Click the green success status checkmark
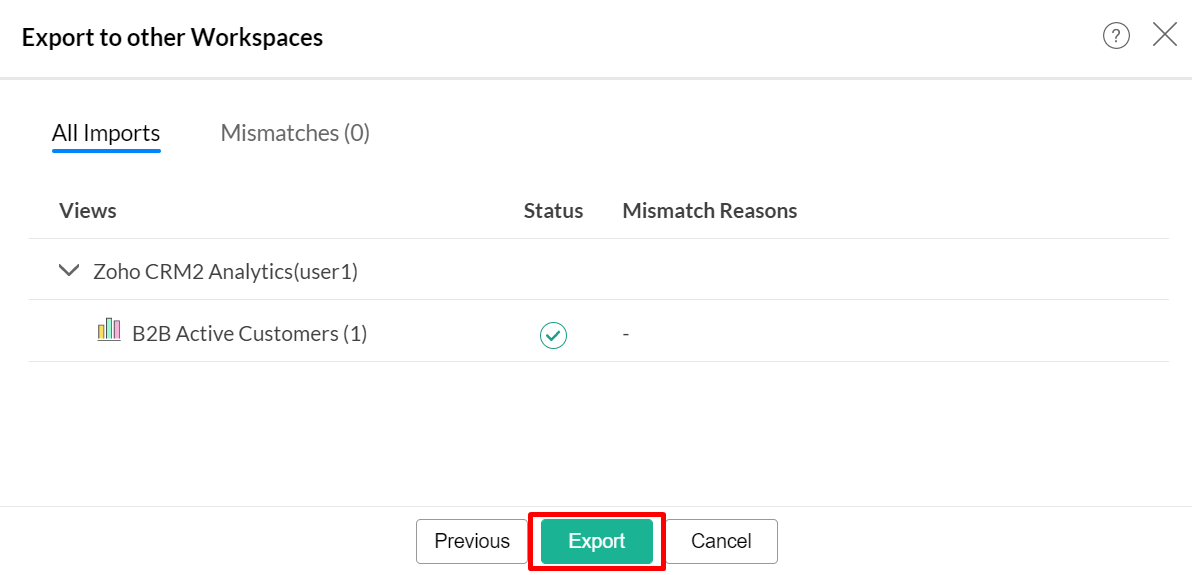1192x575 pixels. [553, 335]
